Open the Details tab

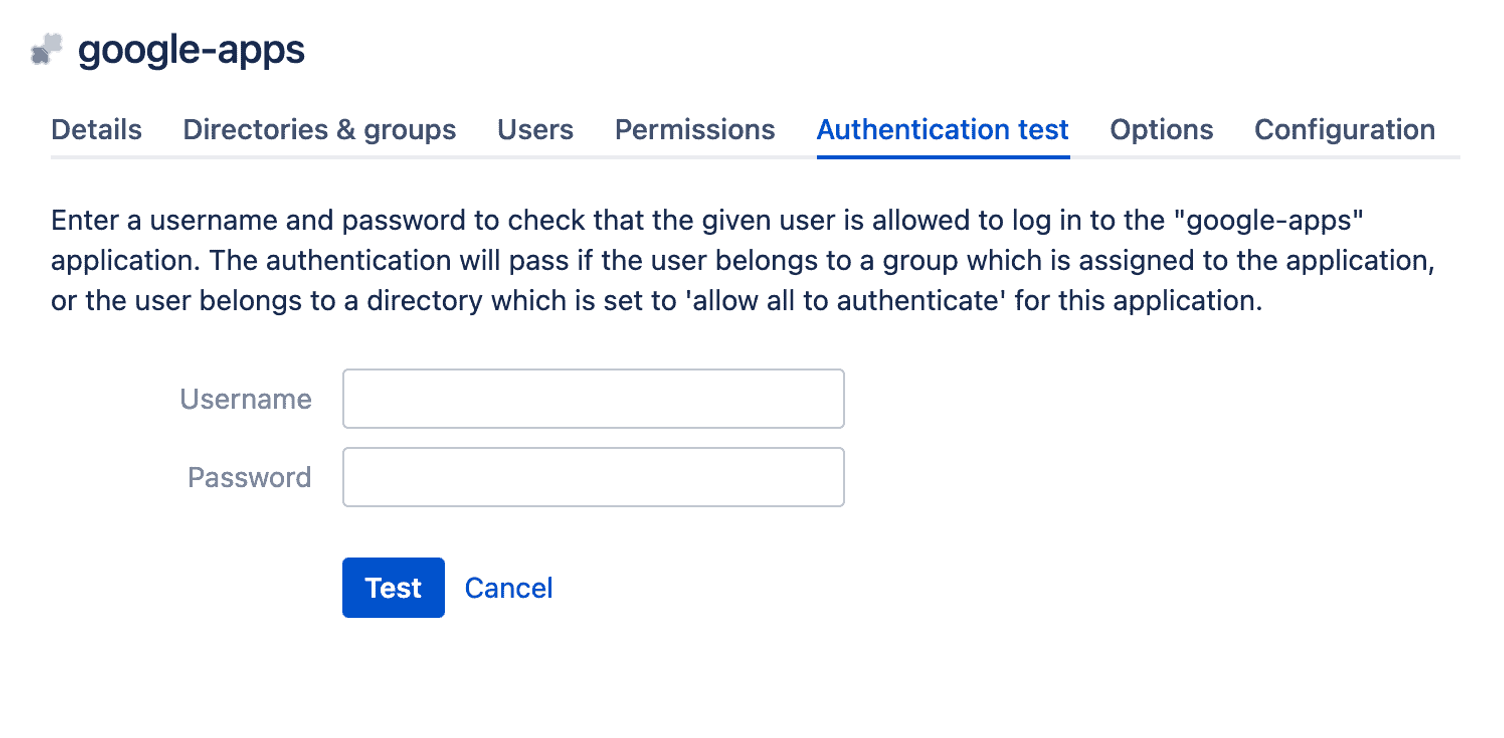click(x=96, y=130)
